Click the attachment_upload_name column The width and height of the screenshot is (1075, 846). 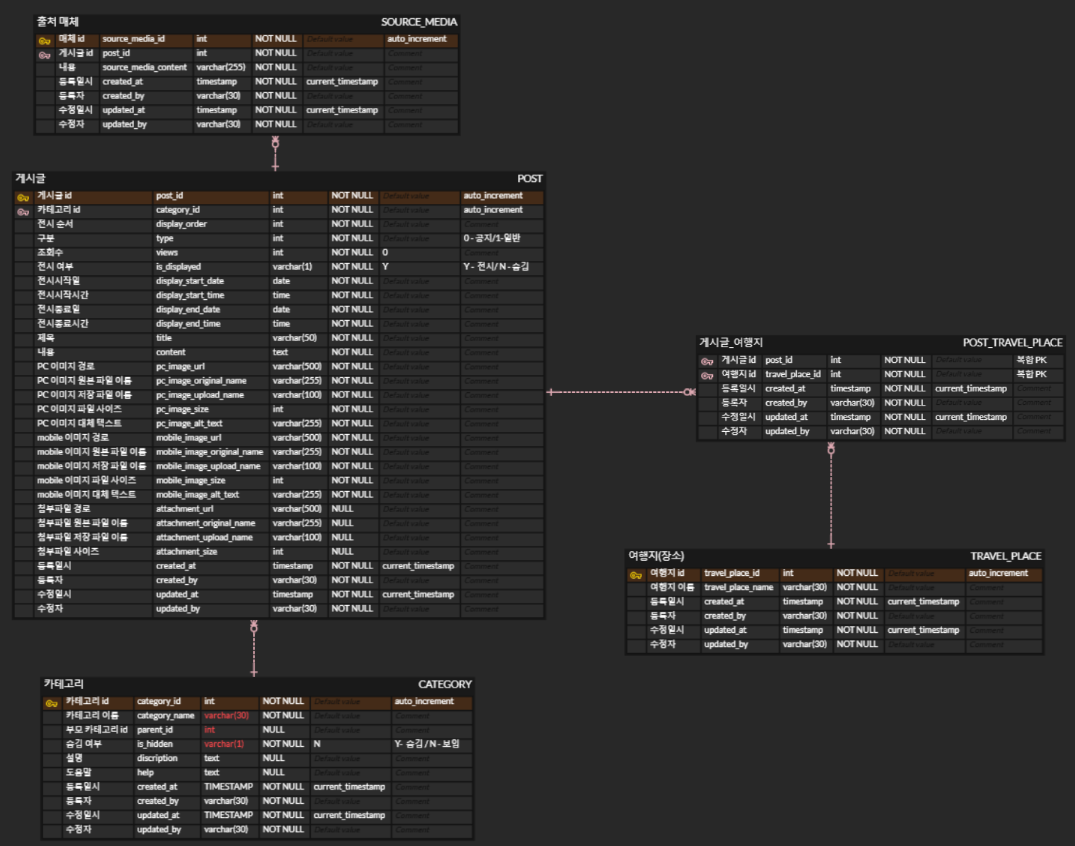(204, 537)
